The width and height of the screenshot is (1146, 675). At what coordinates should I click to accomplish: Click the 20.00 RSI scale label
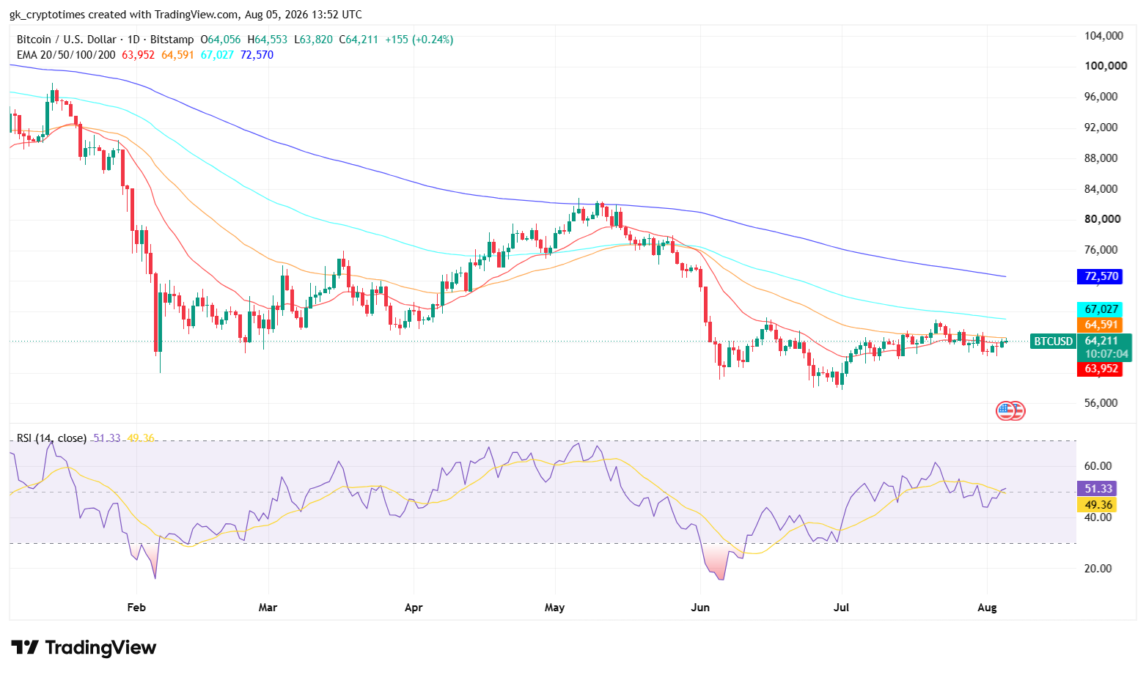click(1098, 568)
